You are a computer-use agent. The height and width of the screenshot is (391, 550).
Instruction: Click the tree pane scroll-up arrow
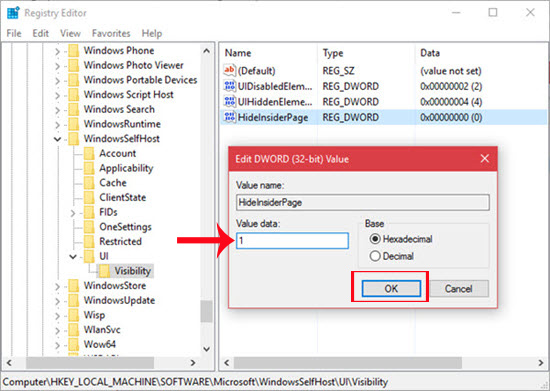click(x=207, y=51)
